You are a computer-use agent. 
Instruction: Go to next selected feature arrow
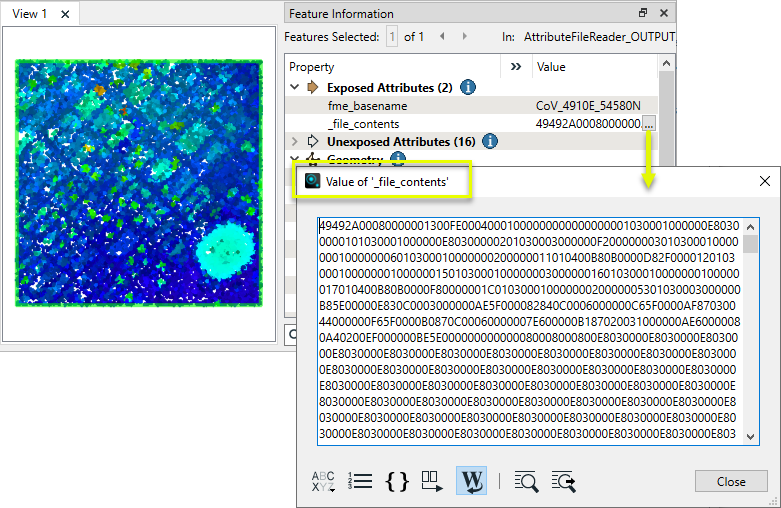tap(466, 37)
